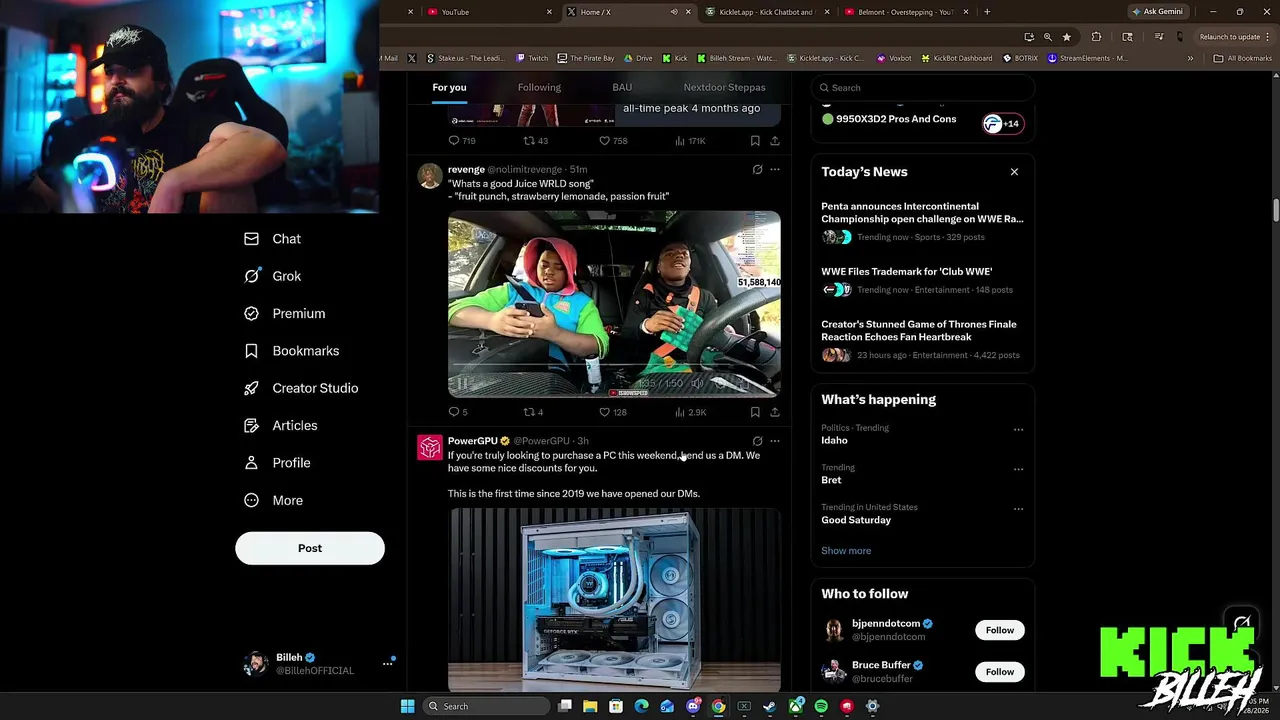
Task: Open Profile in the X sidebar
Action: point(277,463)
